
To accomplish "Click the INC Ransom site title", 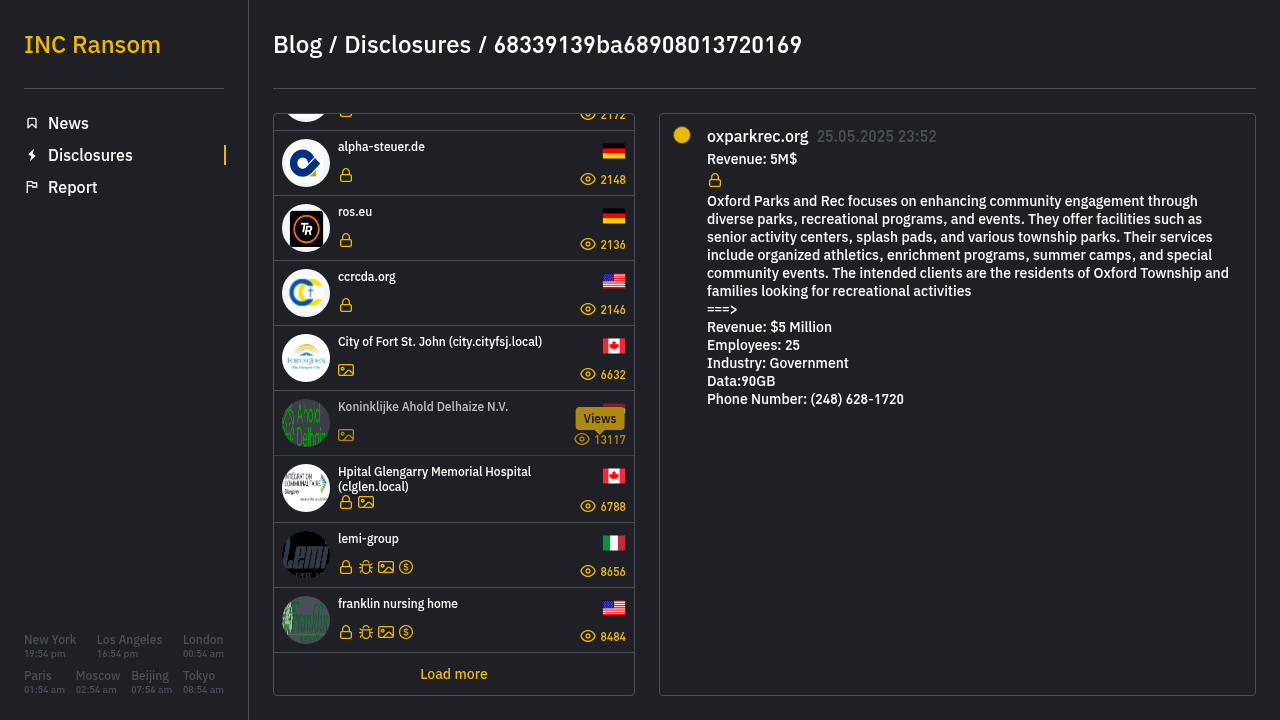I will click(92, 45).
